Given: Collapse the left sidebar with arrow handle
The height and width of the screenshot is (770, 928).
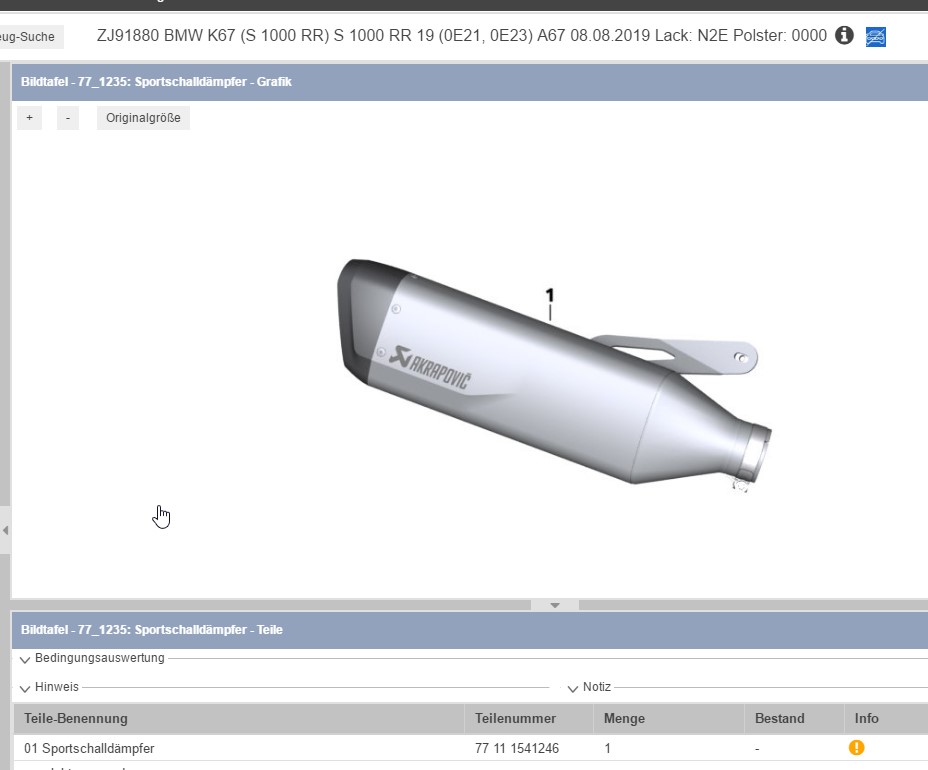Looking at the screenshot, I should [x=5, y=530].
